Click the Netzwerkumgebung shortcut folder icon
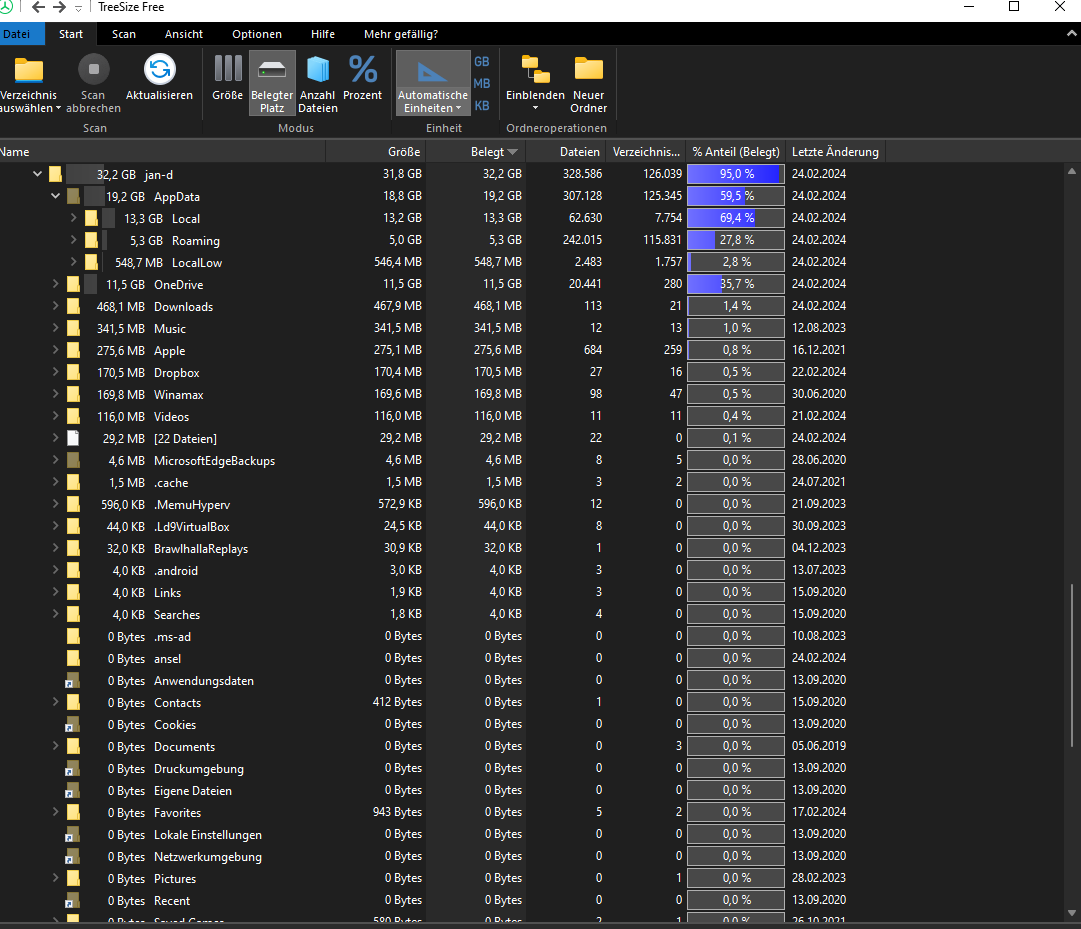 [x=72, y=857]
